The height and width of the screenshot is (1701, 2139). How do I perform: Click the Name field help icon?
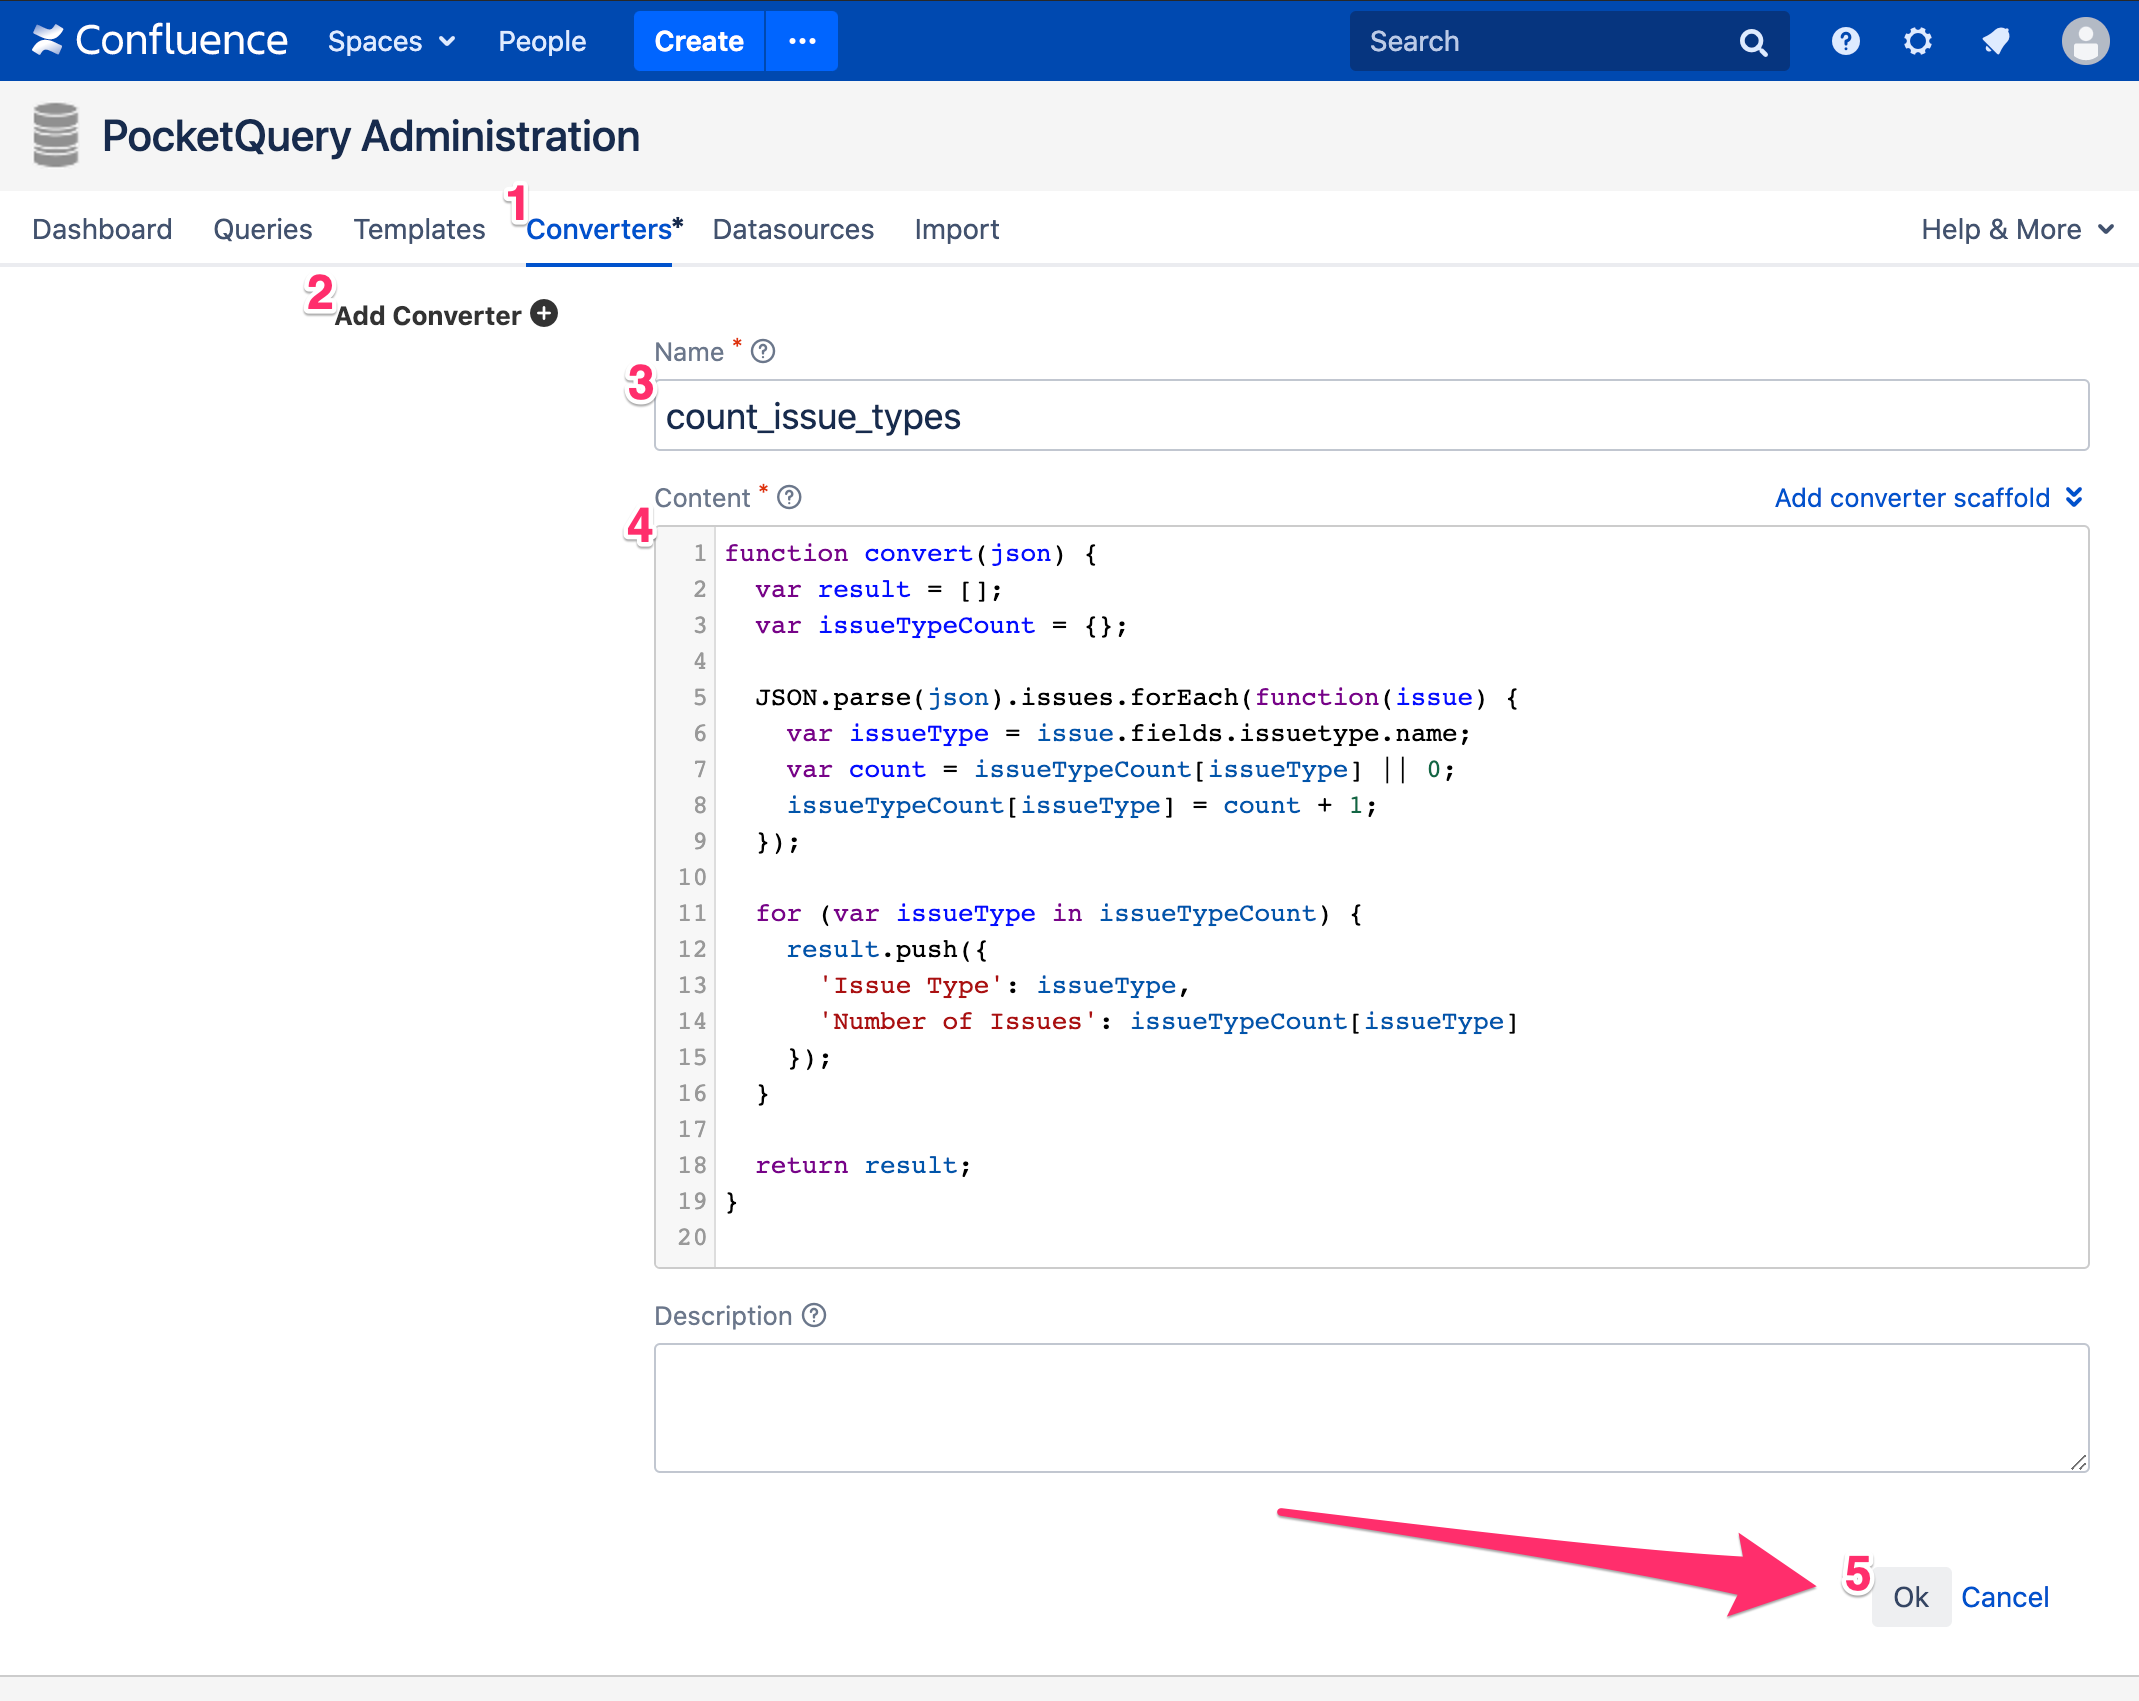763,351
